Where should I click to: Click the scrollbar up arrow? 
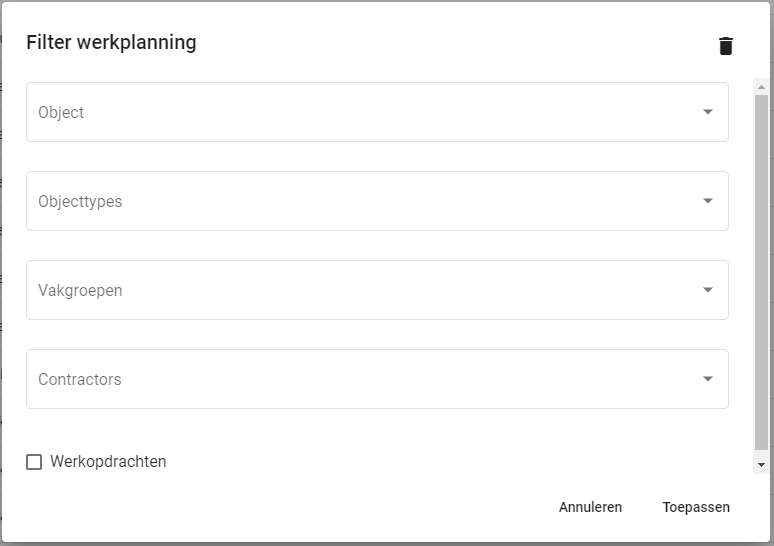[761, 88]
